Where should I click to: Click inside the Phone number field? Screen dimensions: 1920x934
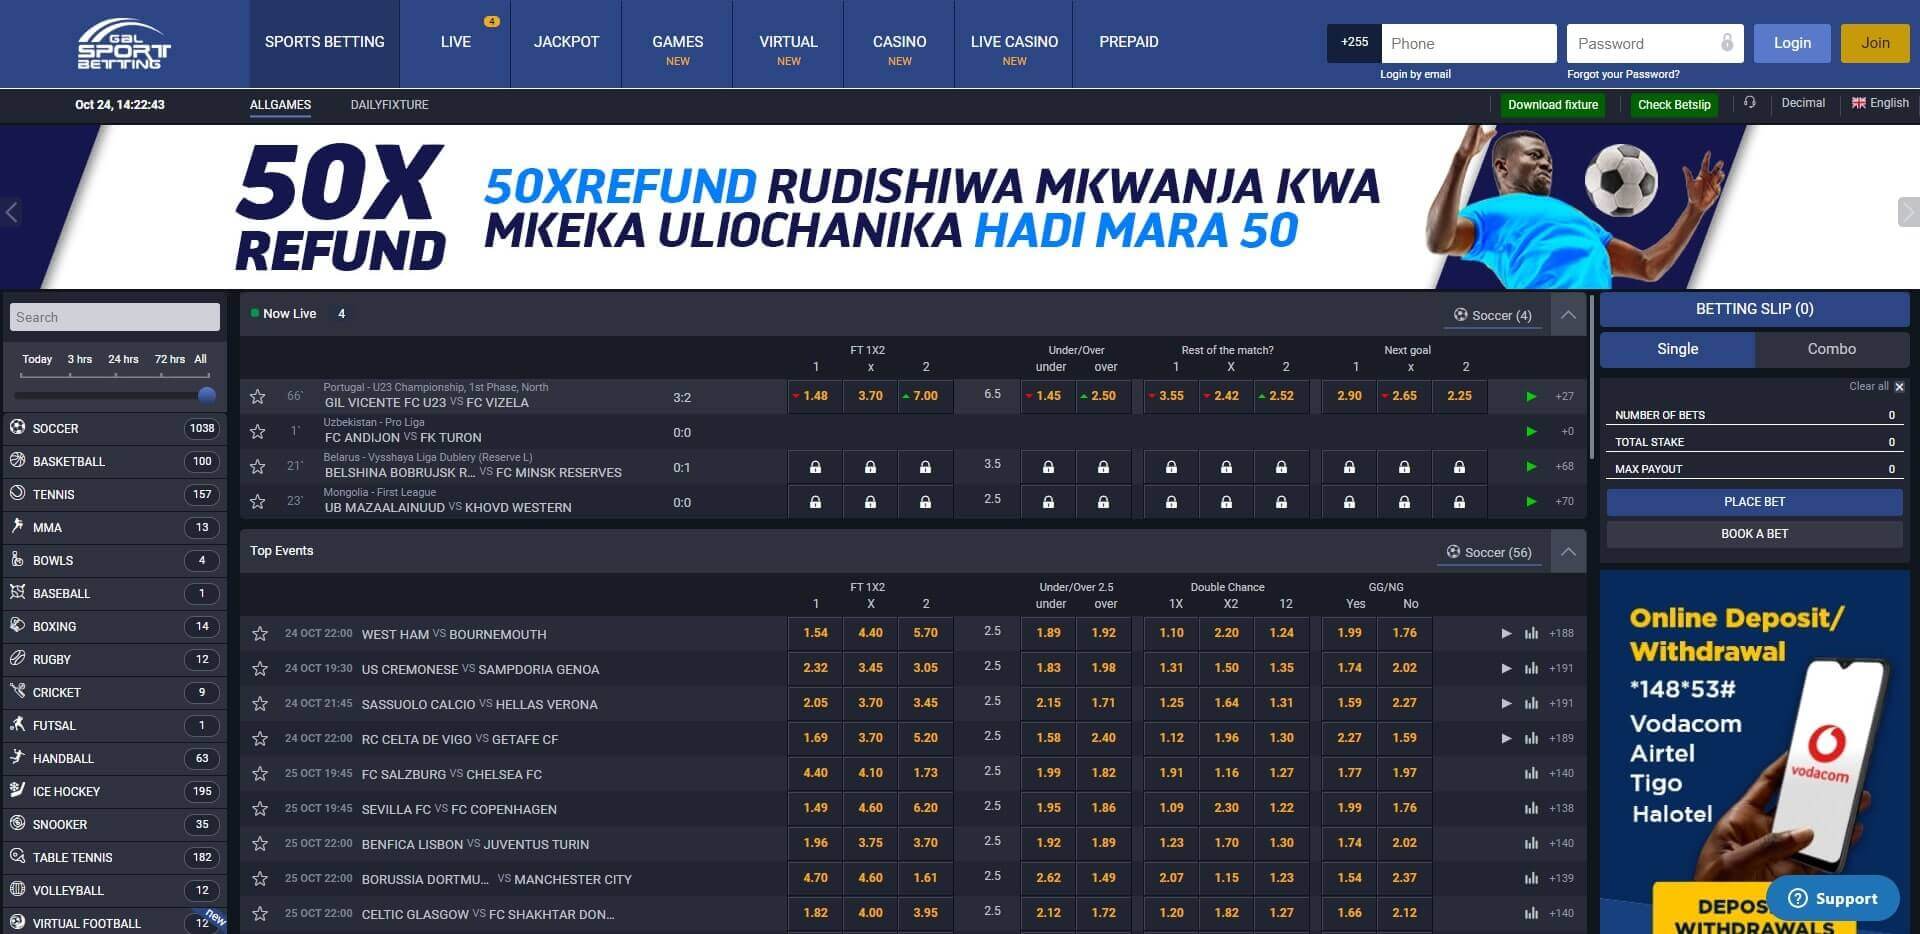point(1468,43)
